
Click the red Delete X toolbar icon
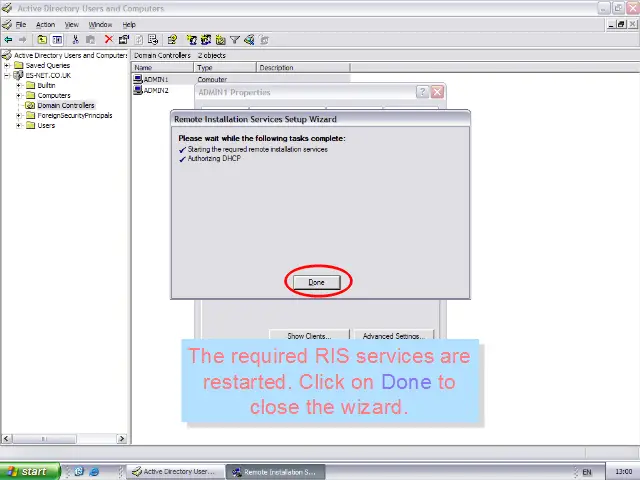pos(108,40)
